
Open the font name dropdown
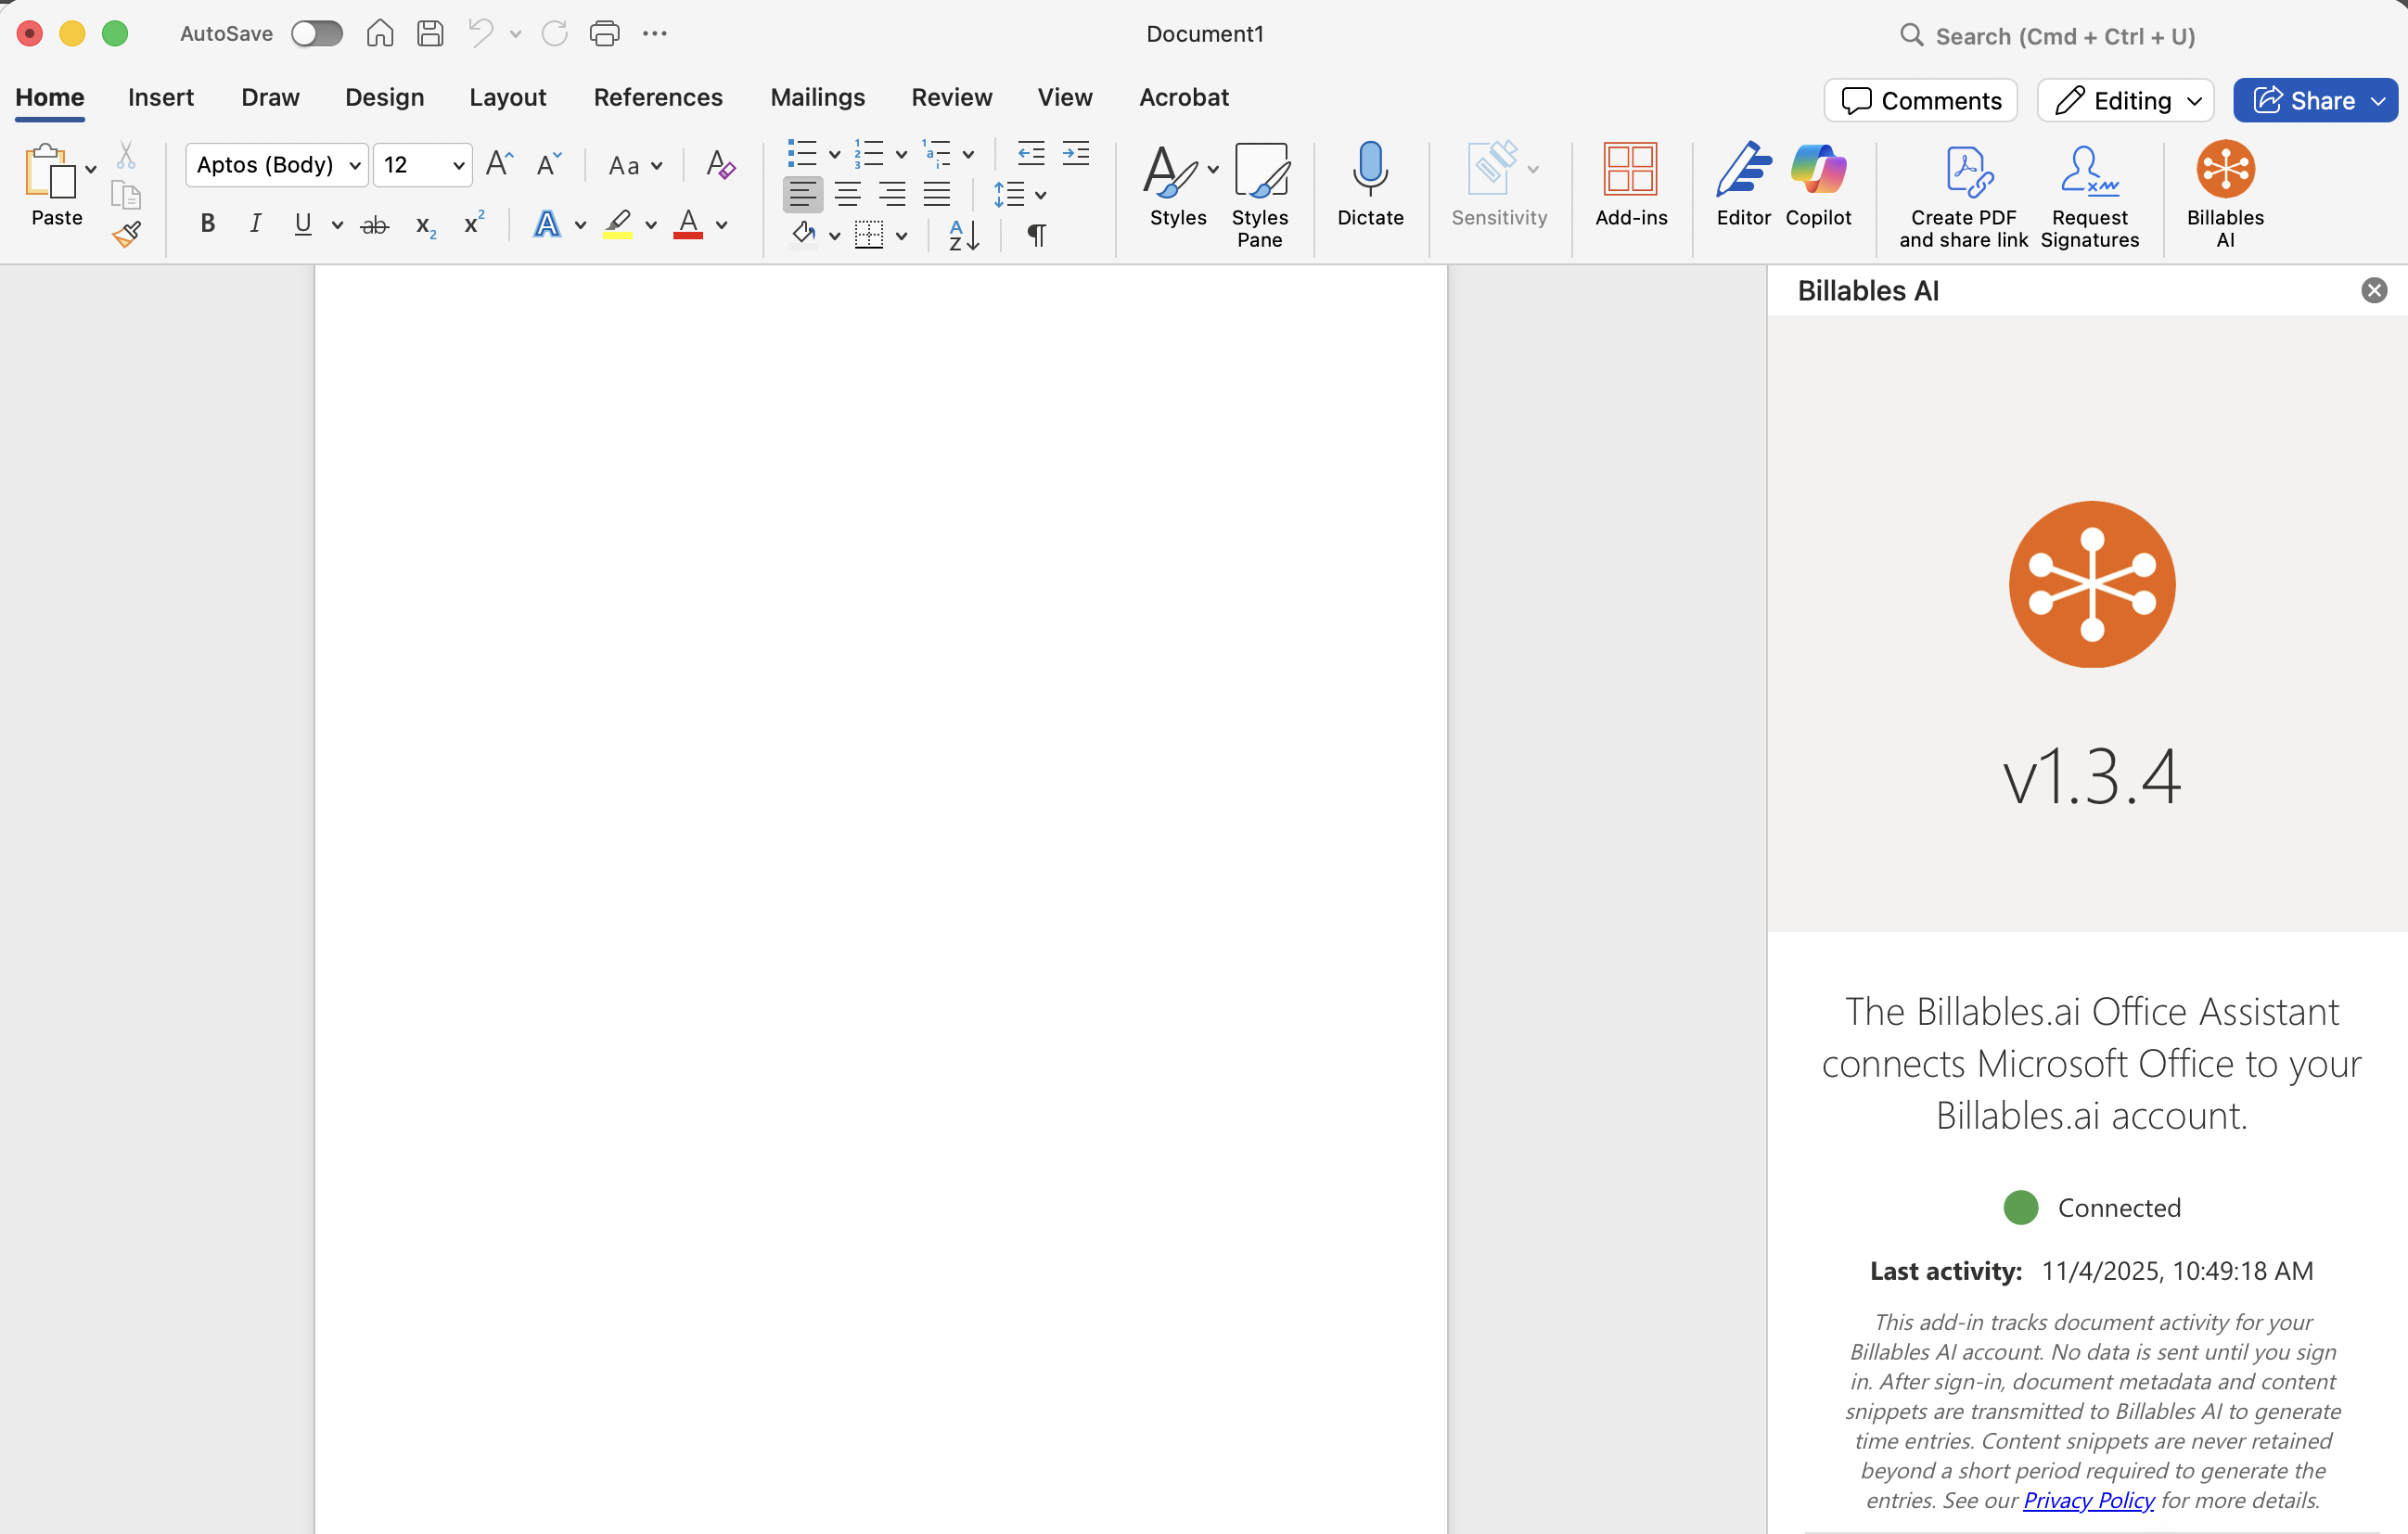pos(355,165)
